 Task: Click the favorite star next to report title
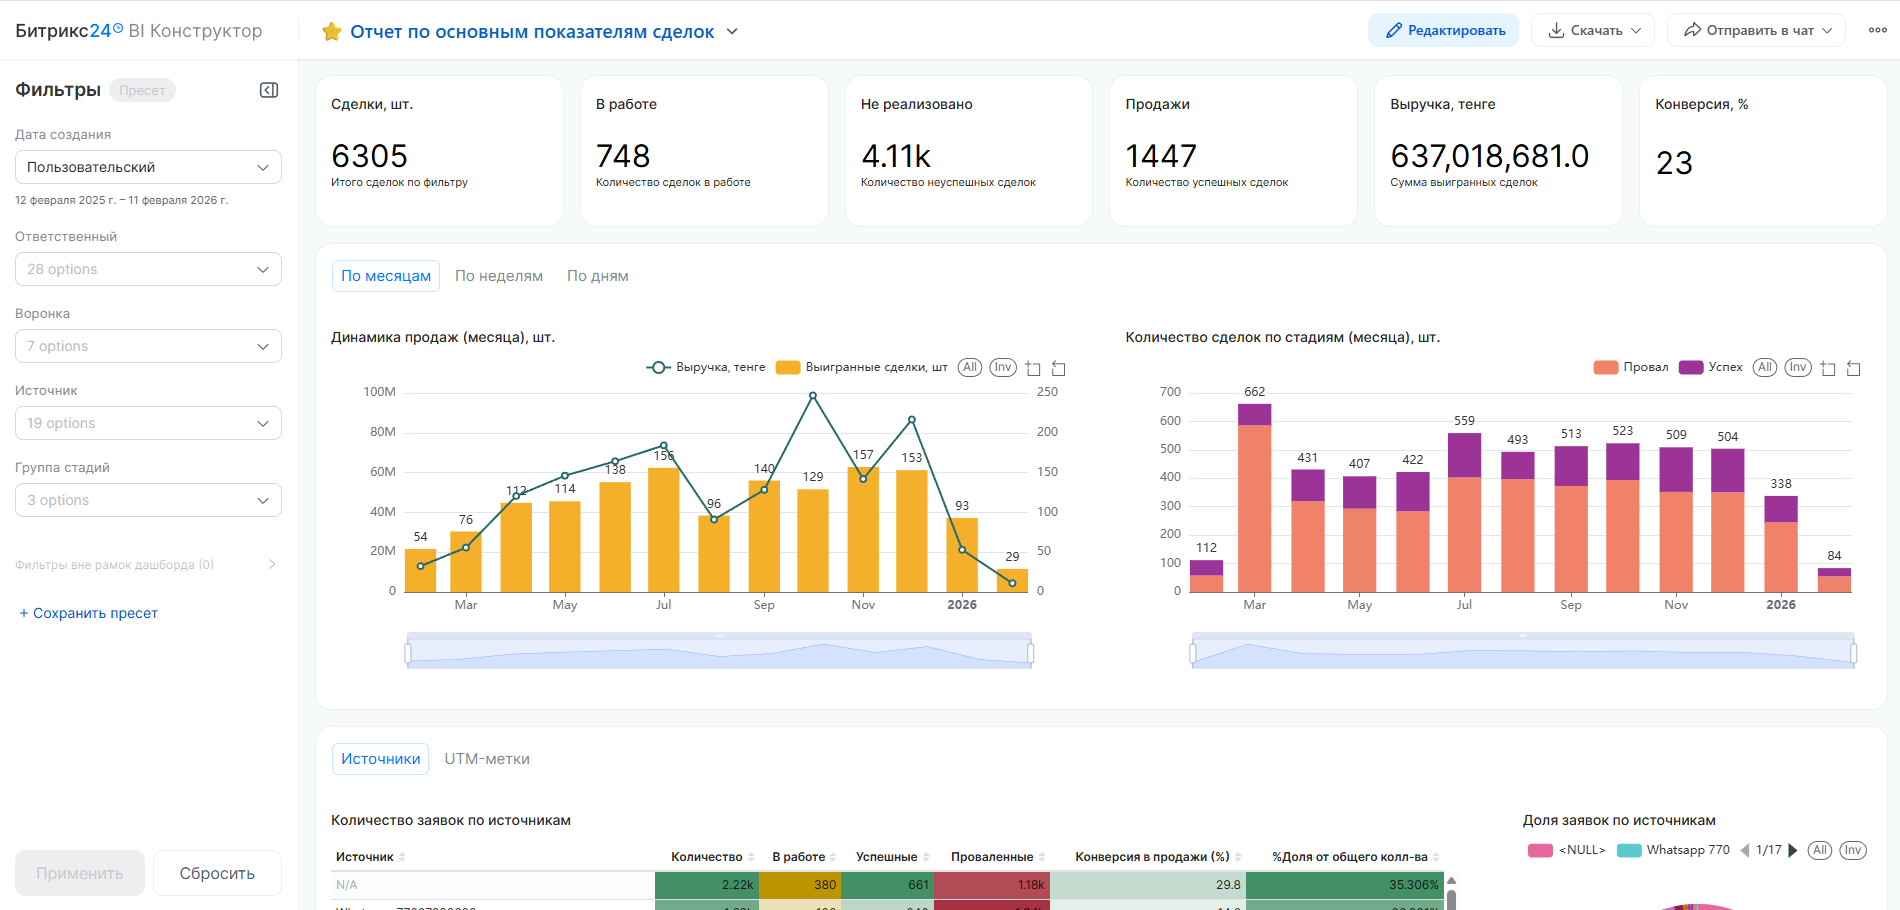pyautogui.click(x=332, y=32)
